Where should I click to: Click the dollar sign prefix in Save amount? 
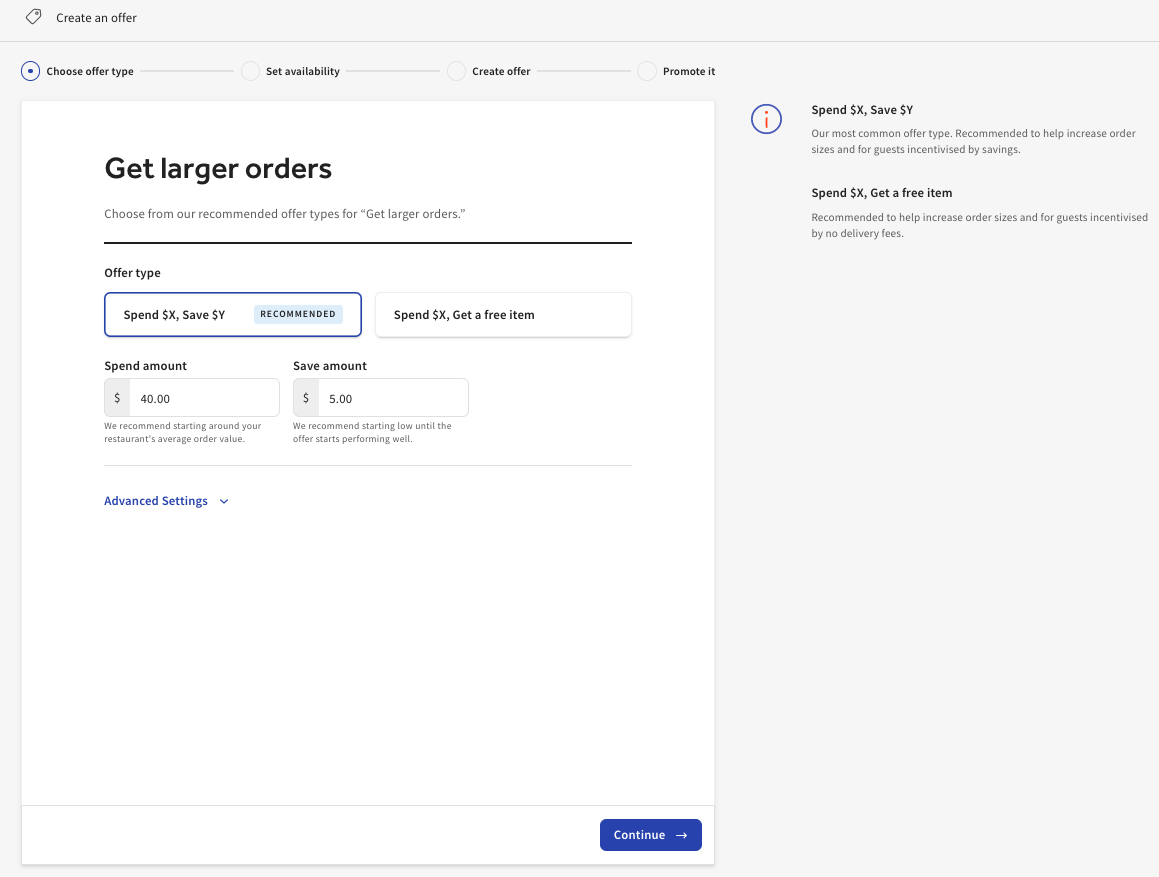pyautogui.click(x=305, y=397)
